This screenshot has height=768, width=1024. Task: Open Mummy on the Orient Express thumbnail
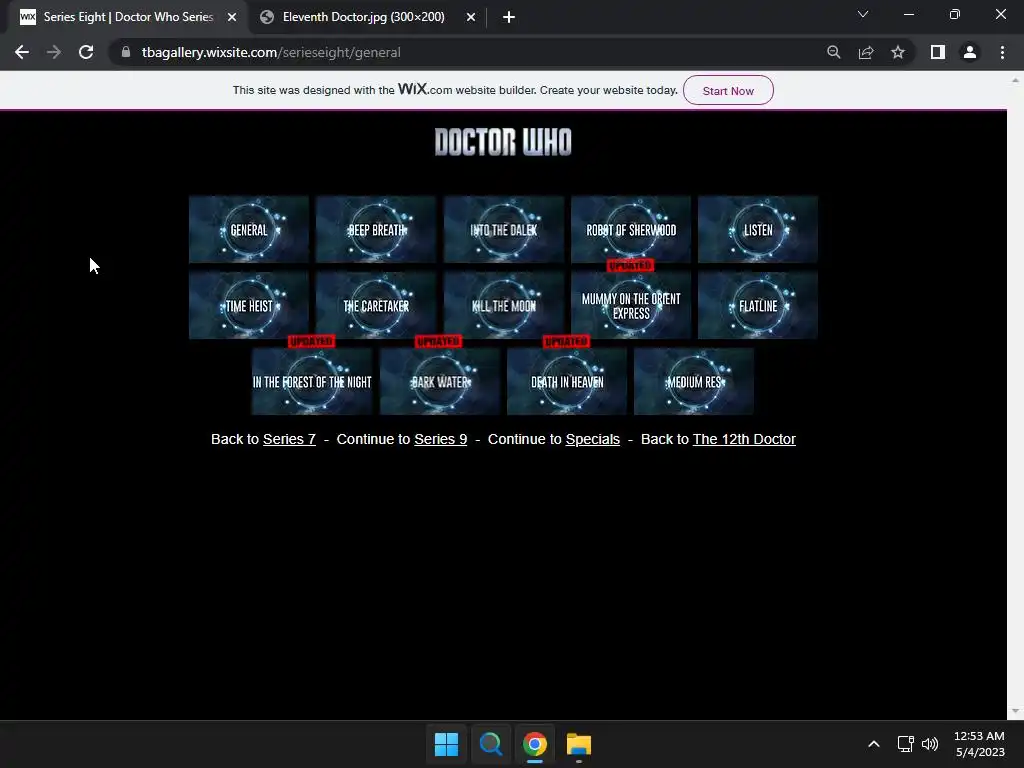point(631,306)
